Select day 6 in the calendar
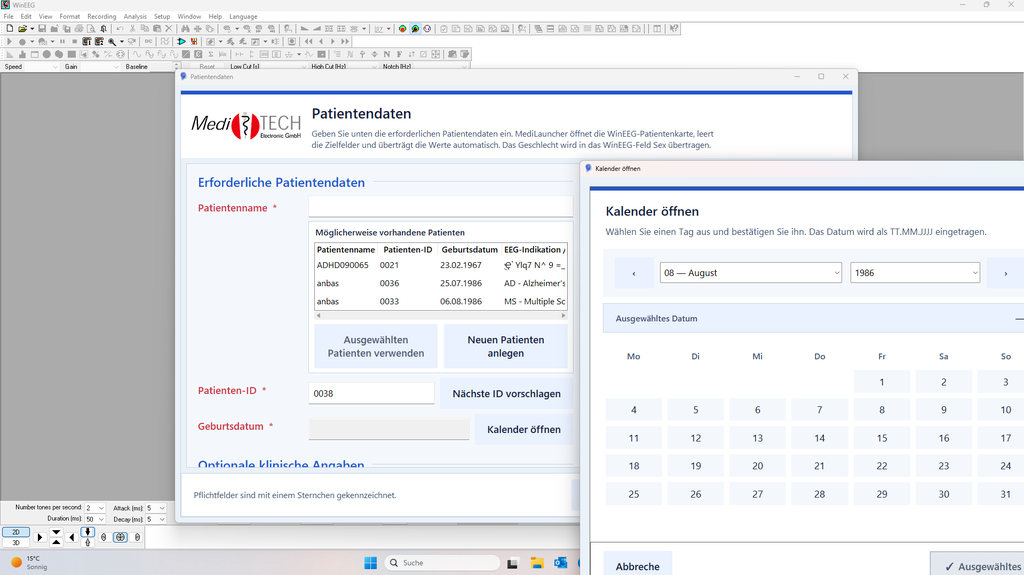Image resolution: width=1024 pixels, height=575 pixels. [758, 410]
